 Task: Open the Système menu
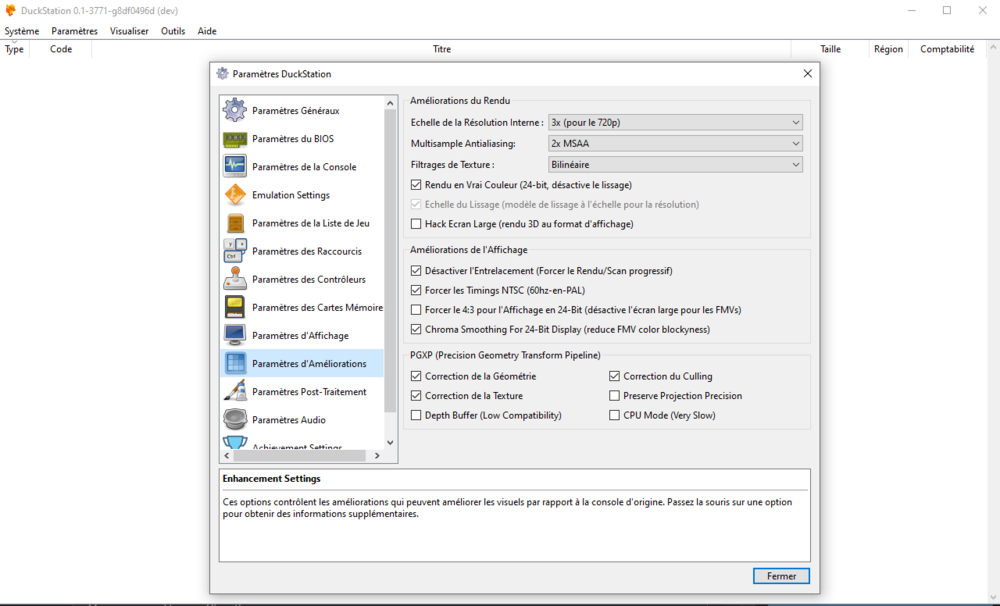[22, 31]
